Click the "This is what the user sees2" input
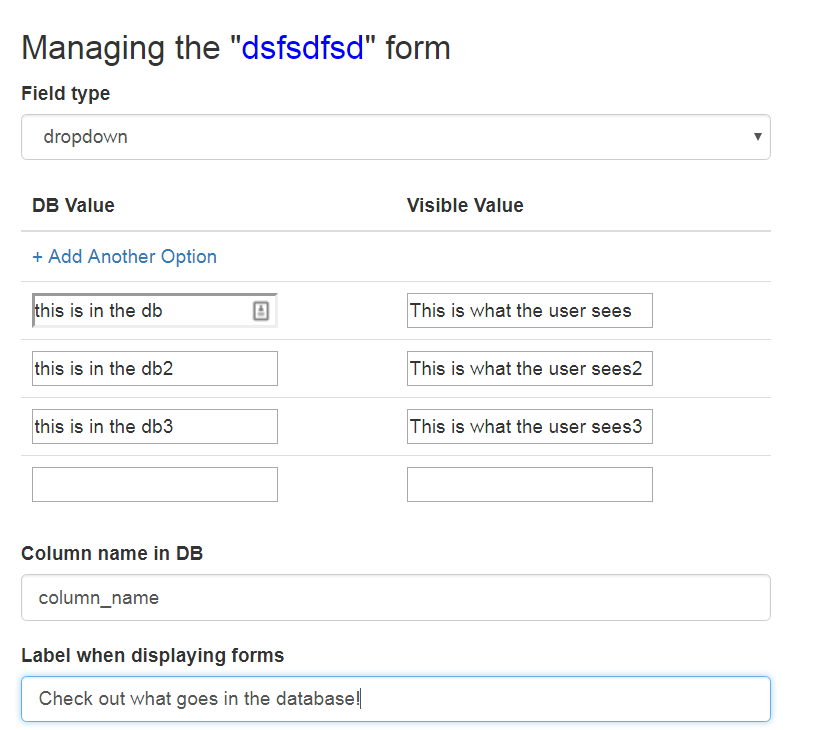This screenshot has width=826, height=730. pos(529,369)
